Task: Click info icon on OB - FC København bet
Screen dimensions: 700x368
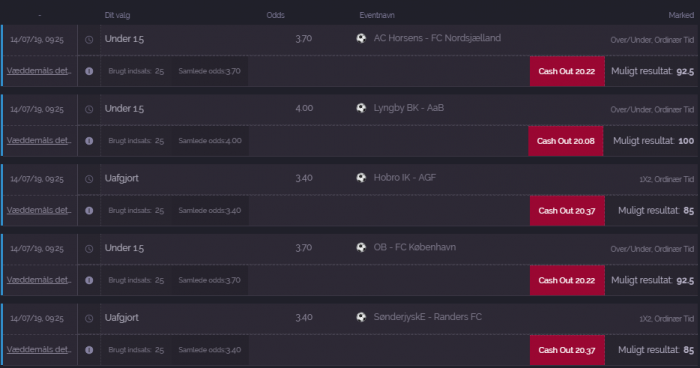Action: pos(89,280)
